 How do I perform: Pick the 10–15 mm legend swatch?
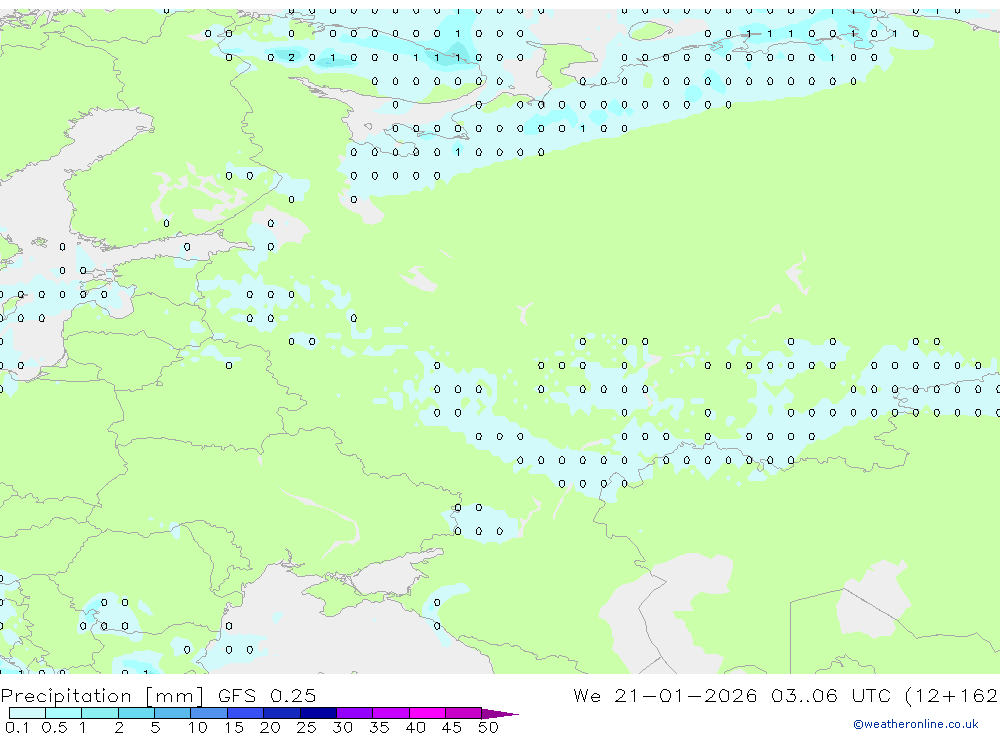(x=209, y=713)
